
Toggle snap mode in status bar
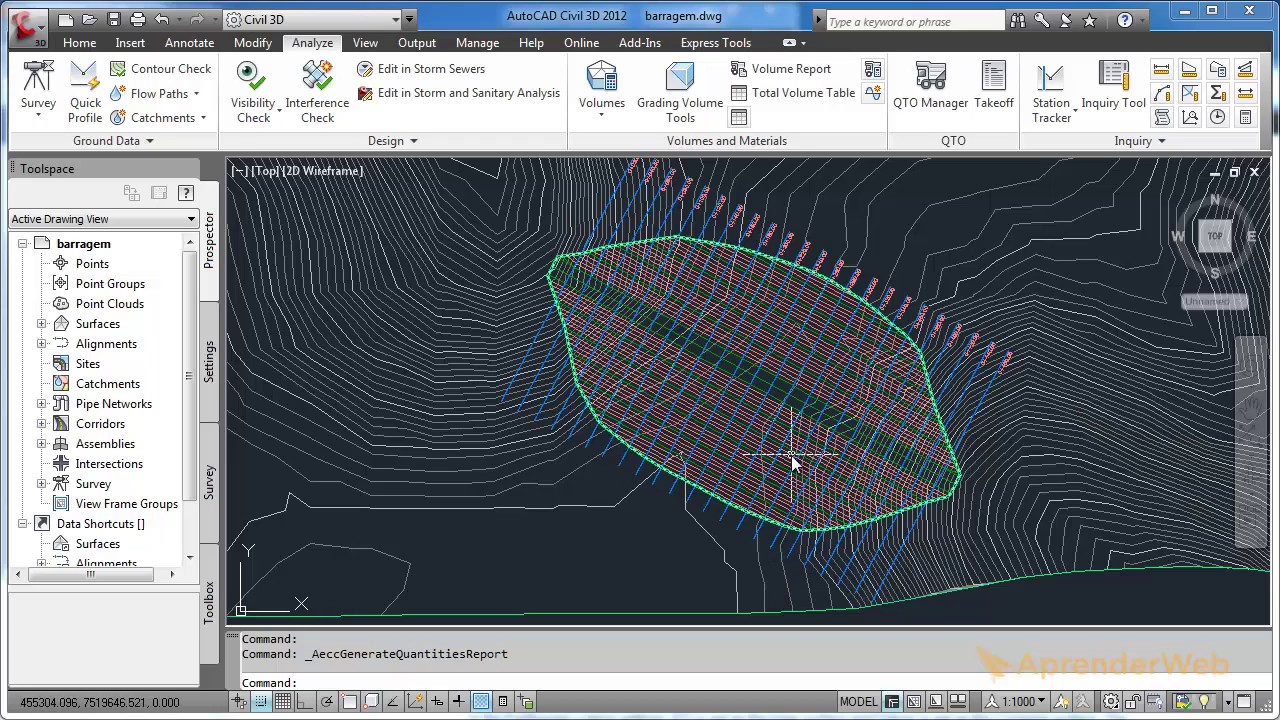(x=261, y=701)
